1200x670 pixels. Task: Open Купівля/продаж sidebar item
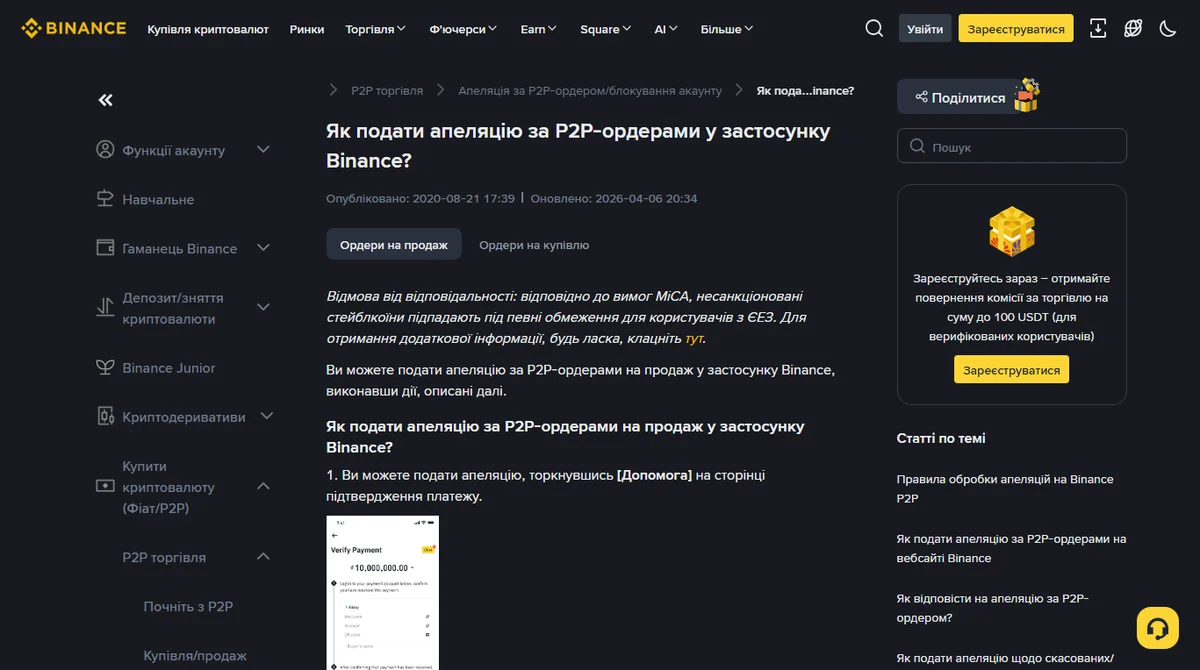click(x=195, y=656)
